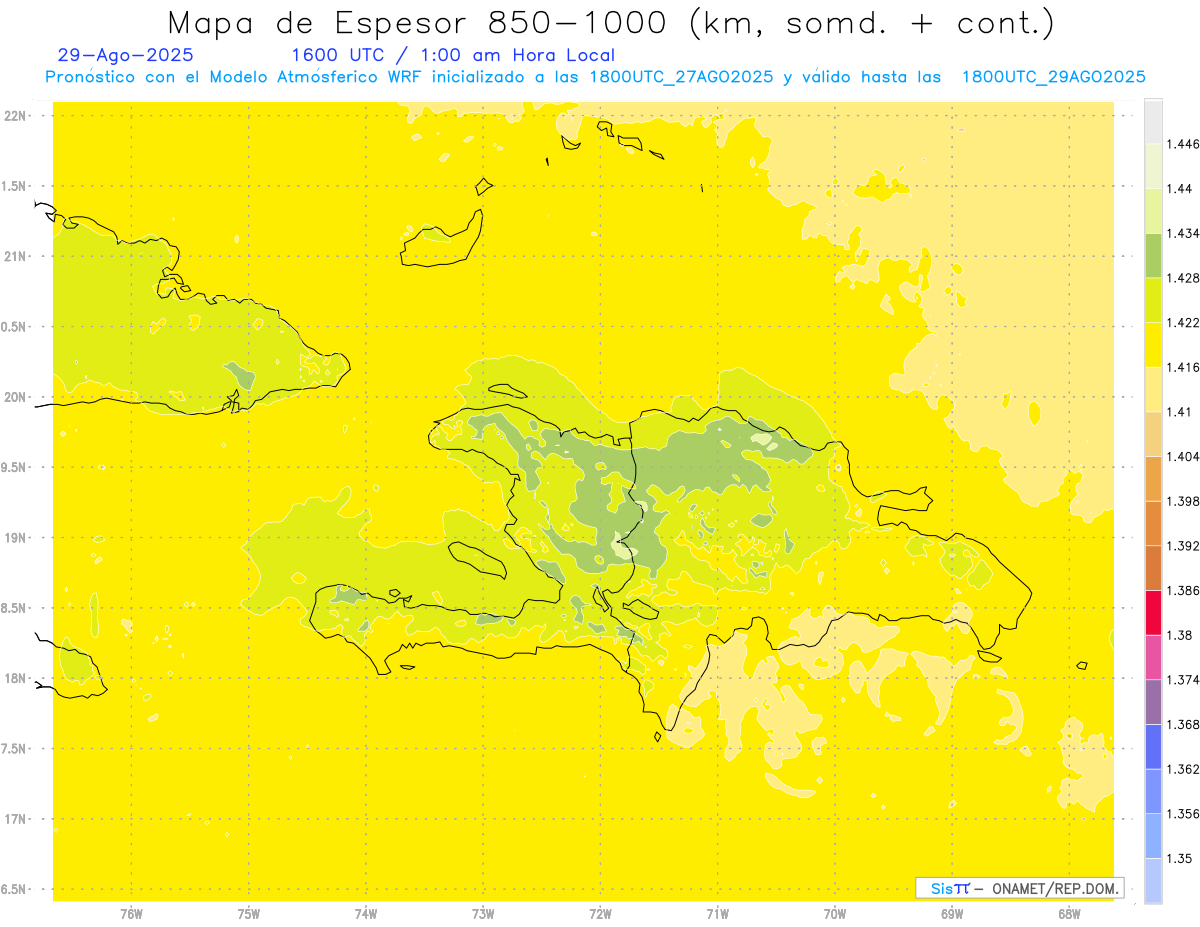Click the "19N" latitude axis label

pyautogui.click(x=16, y=537)
